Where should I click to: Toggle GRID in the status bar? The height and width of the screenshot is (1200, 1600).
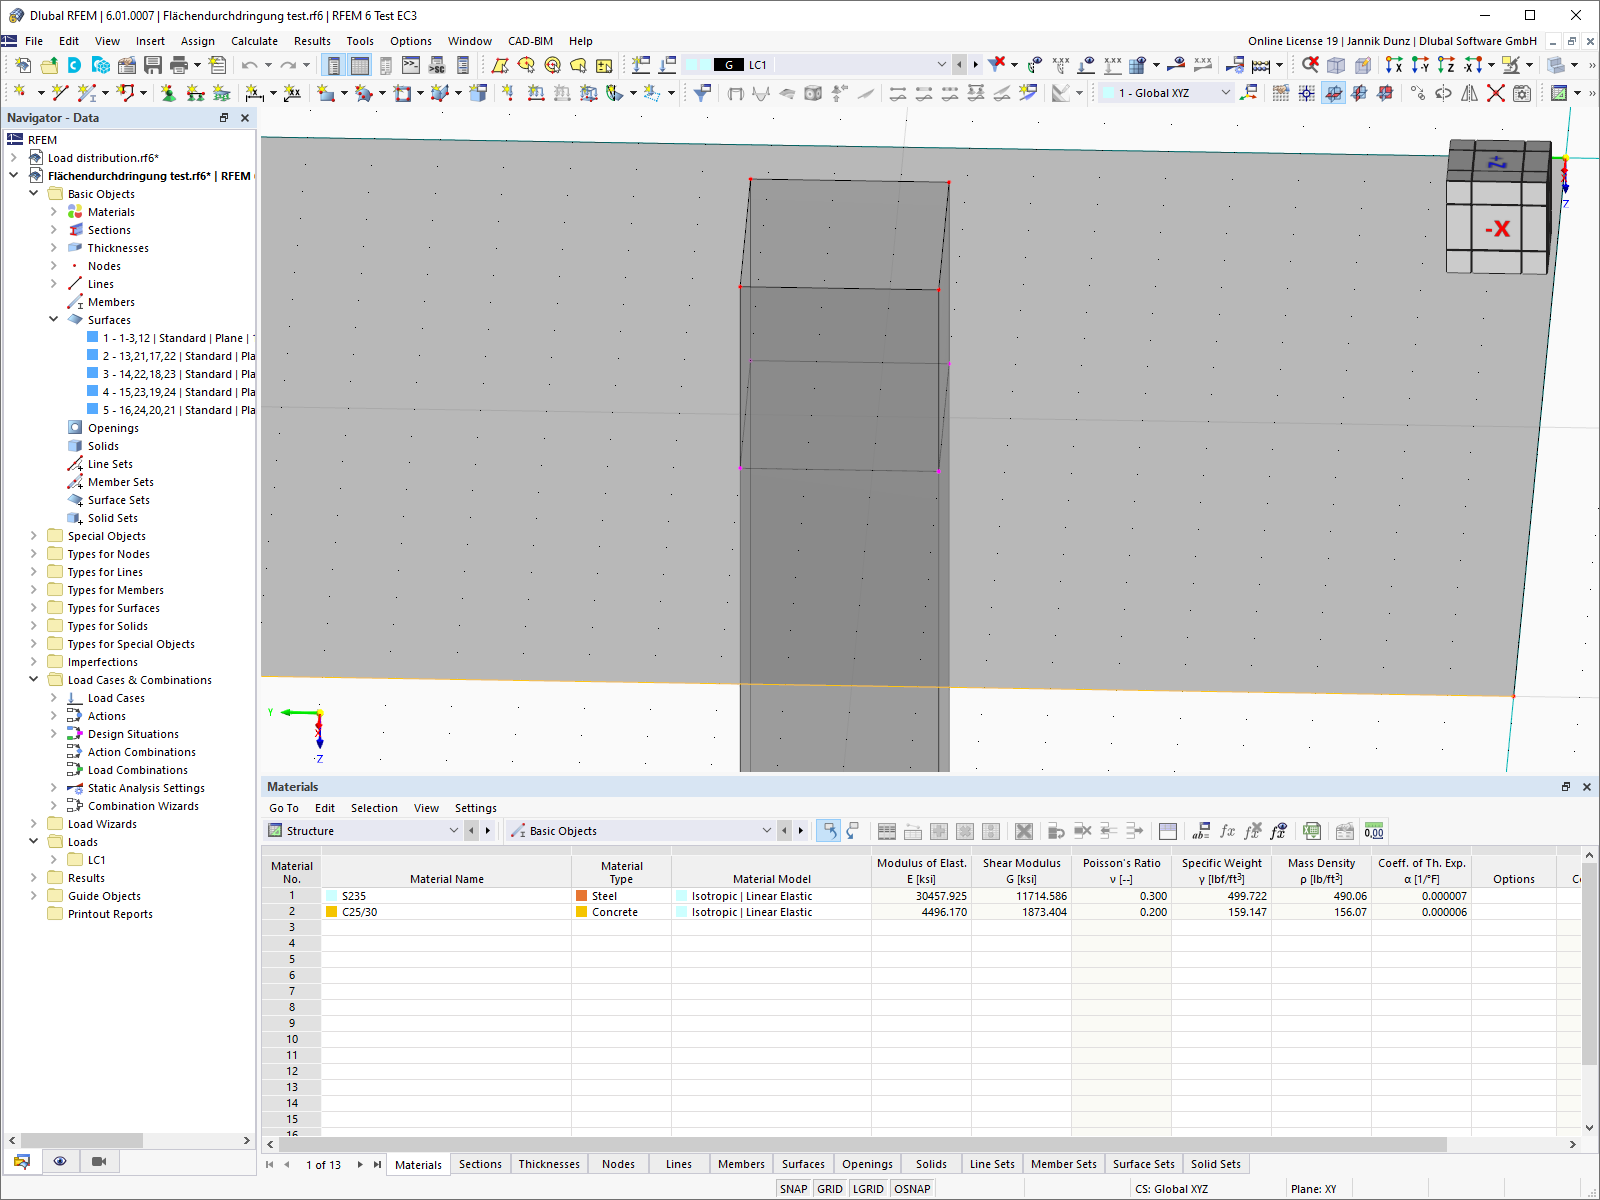pos(829,1189)
